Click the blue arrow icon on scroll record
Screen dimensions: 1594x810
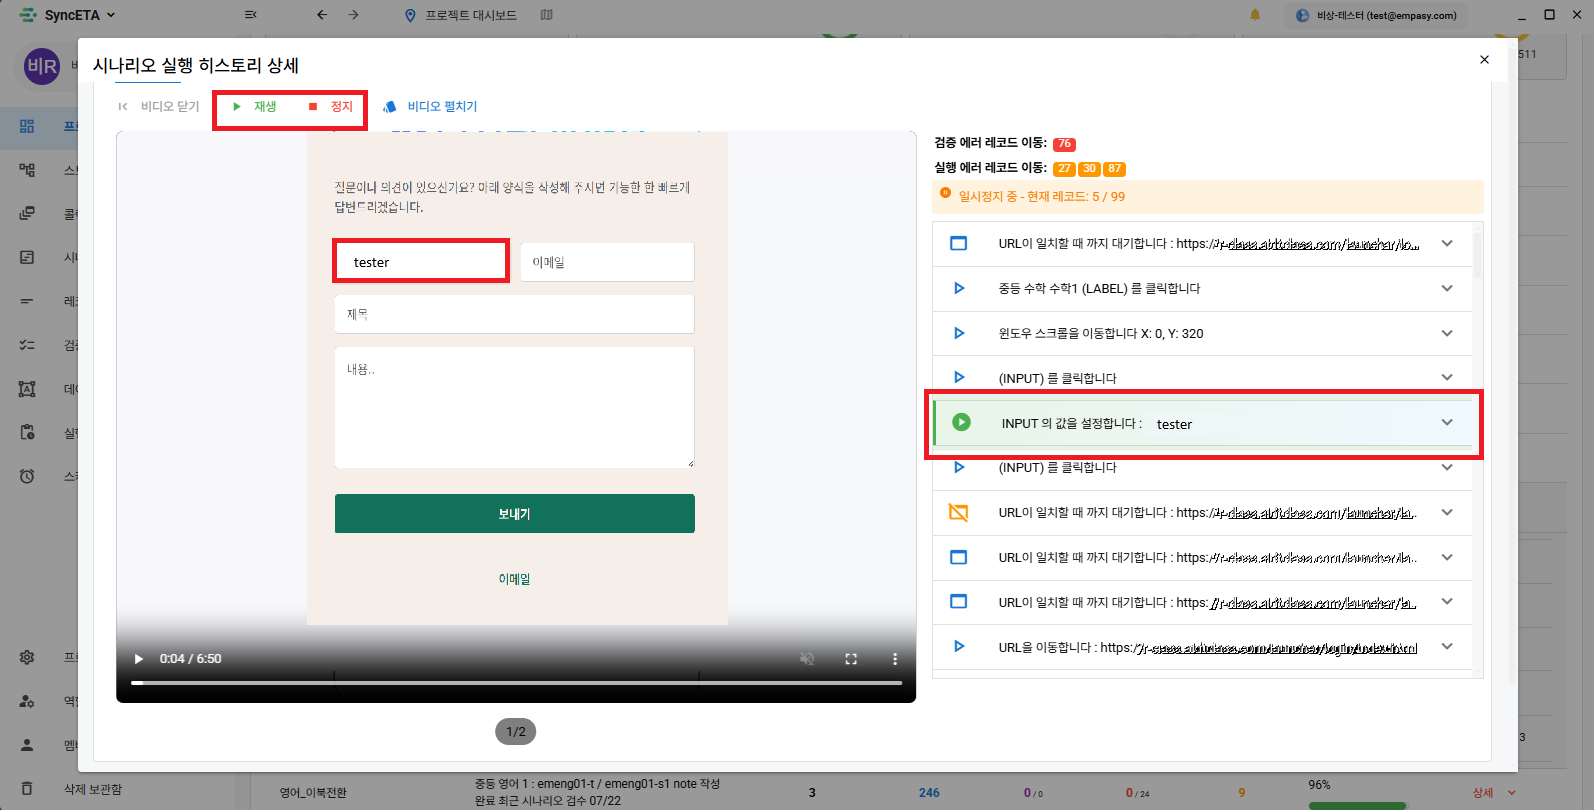(959, 333)
